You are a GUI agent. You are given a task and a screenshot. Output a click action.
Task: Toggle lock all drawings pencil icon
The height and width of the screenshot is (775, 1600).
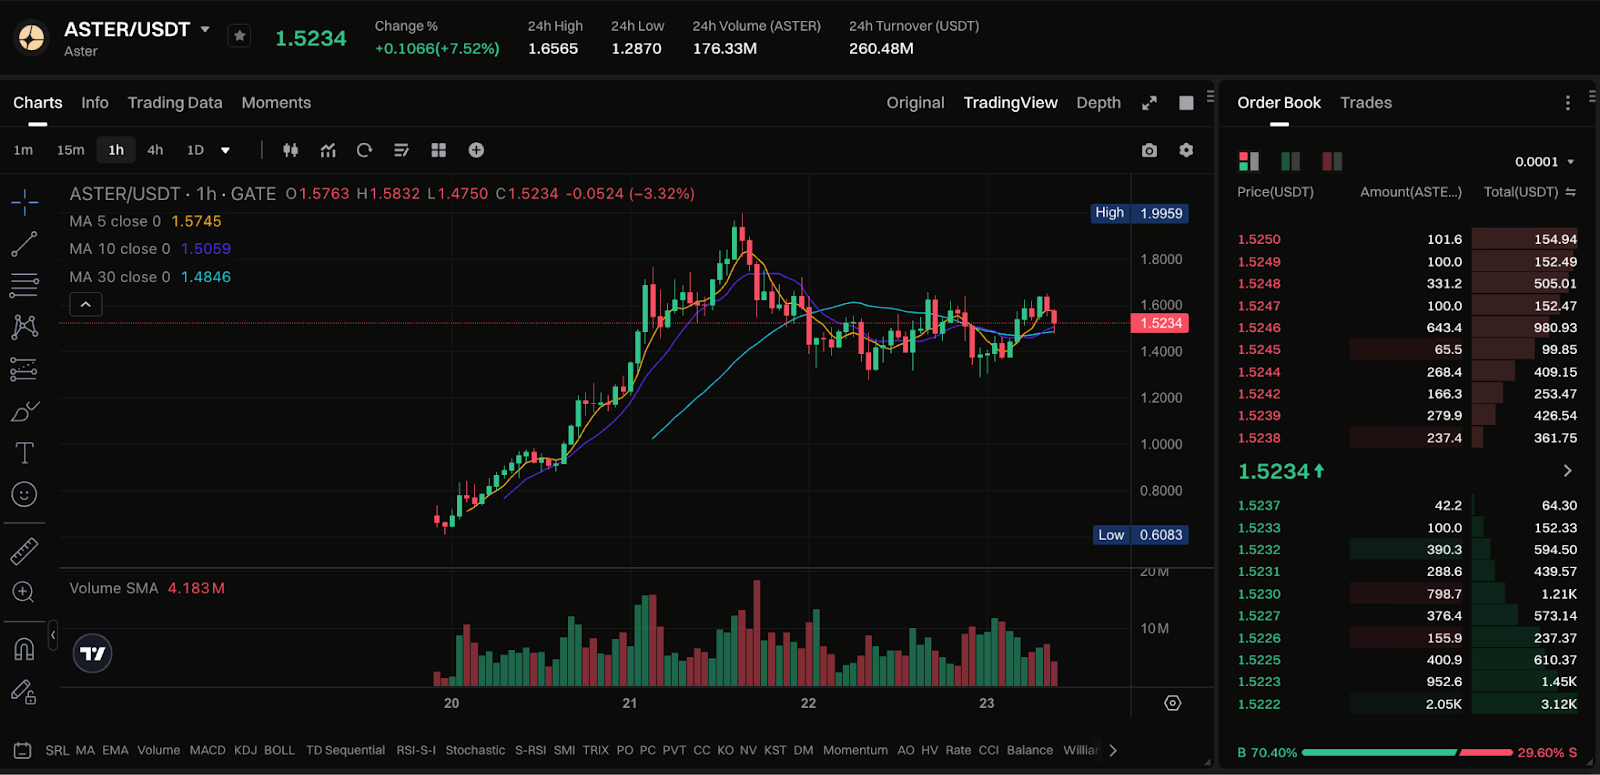tap(24, 691)
